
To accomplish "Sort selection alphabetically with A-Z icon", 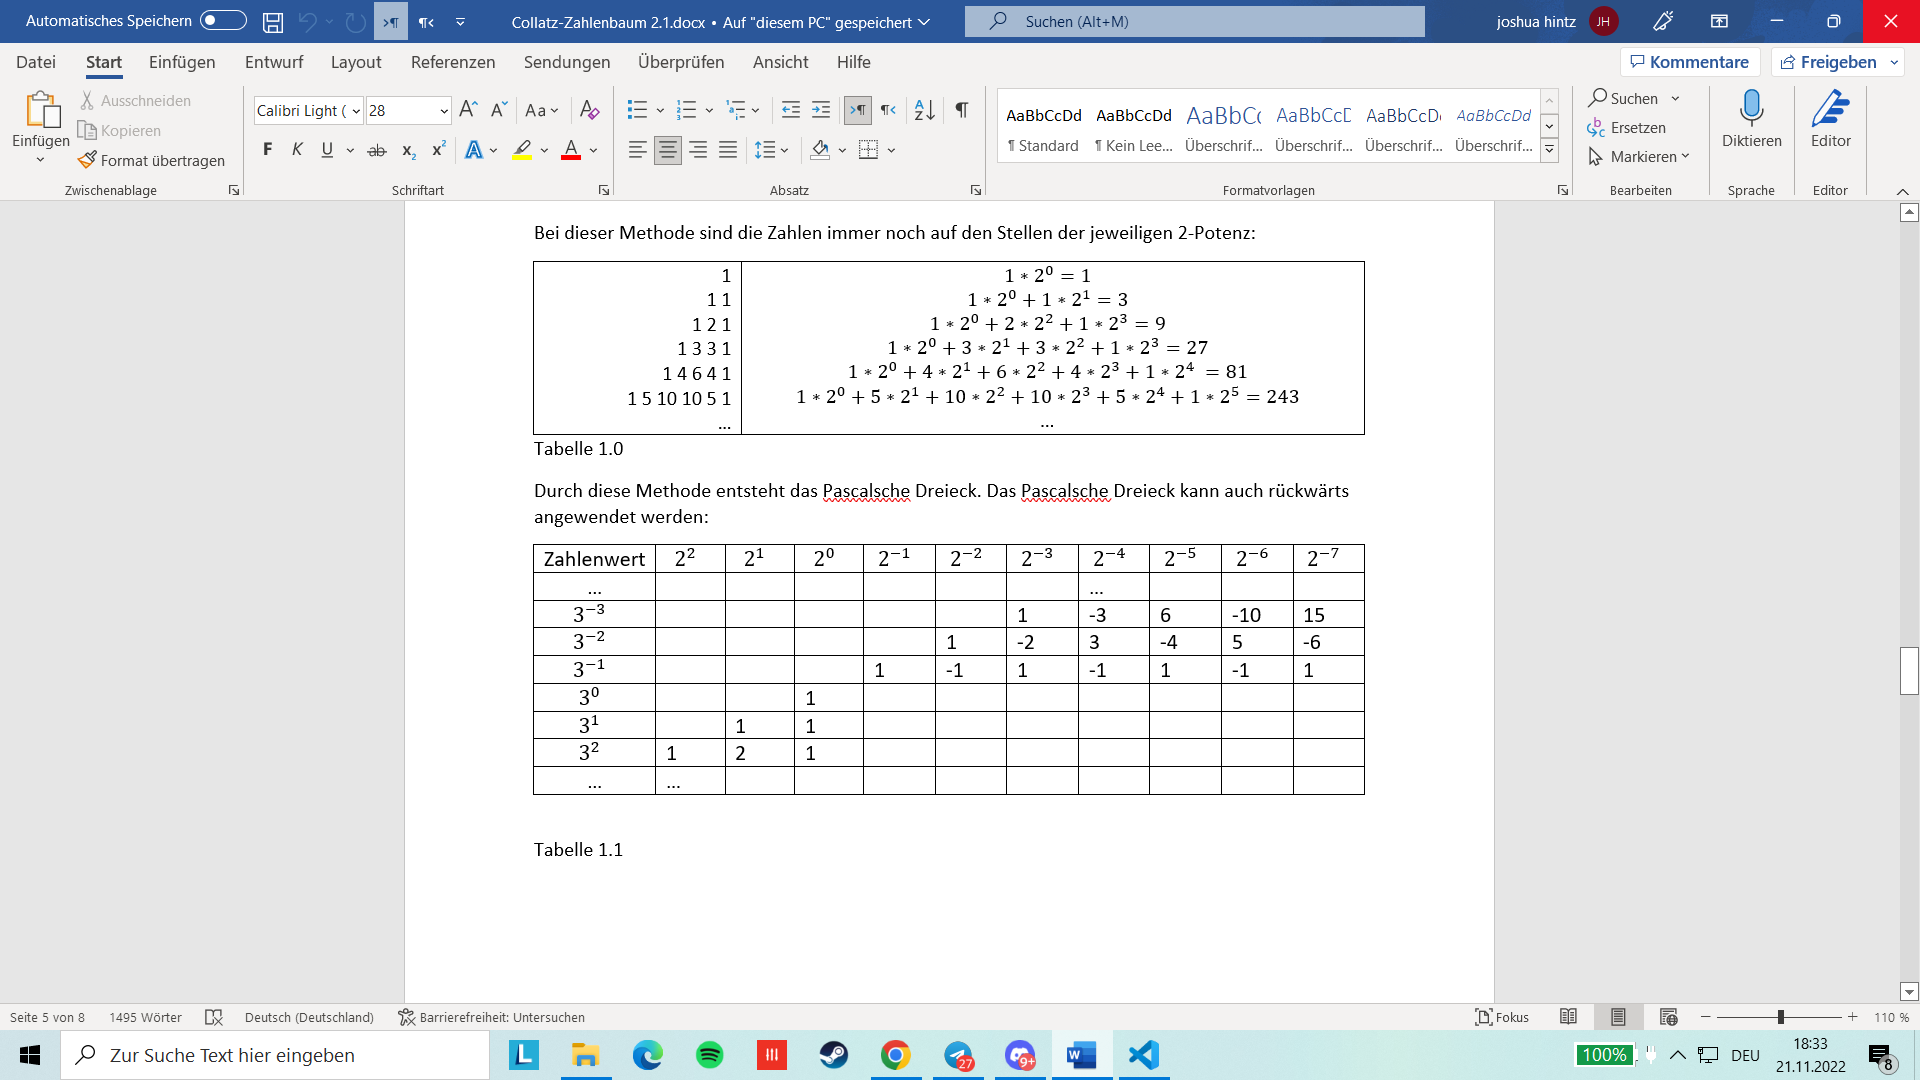I will click(x=925, y=110).
